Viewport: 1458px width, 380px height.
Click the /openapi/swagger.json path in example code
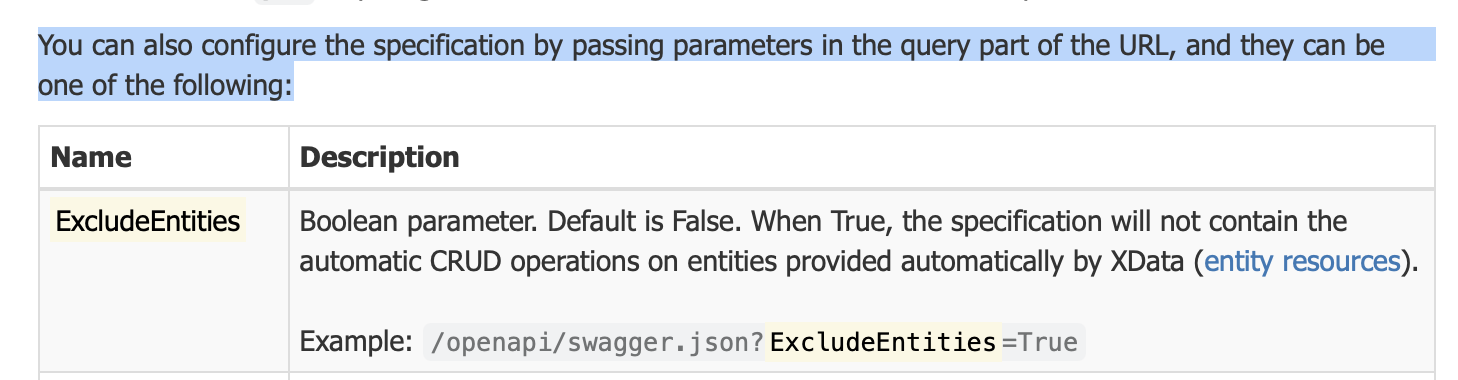595,343
